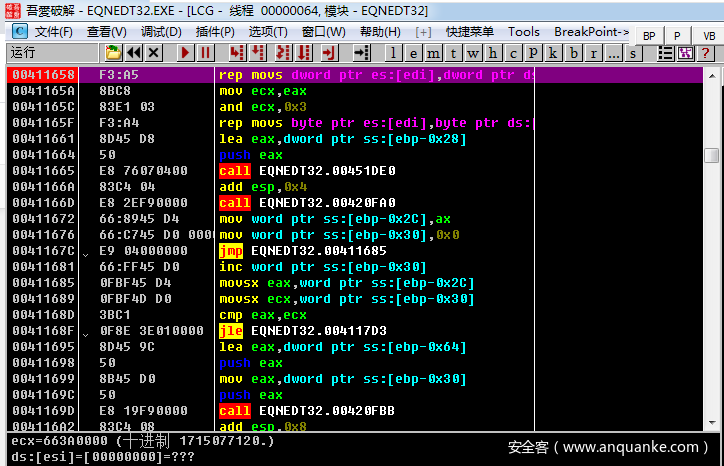This screenshot has width=724, height=466.
Task: Pause execution with the red pause icon
Action: (x=205, y=52)
